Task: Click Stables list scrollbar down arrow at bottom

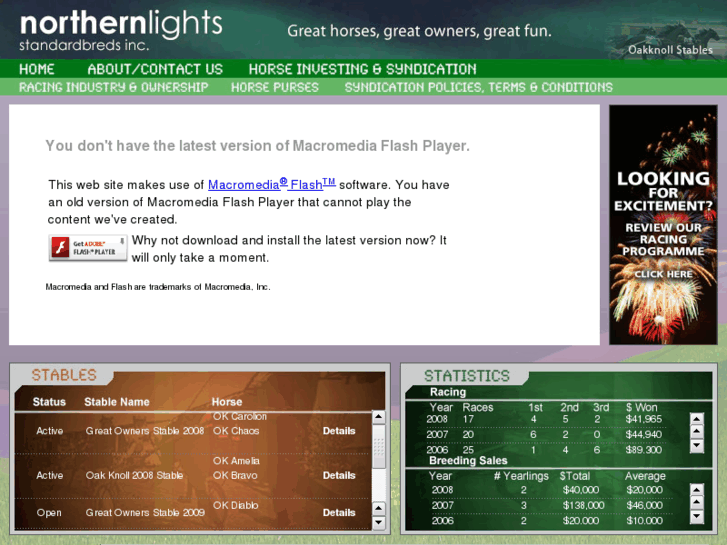Action: (x=379, y=522)
